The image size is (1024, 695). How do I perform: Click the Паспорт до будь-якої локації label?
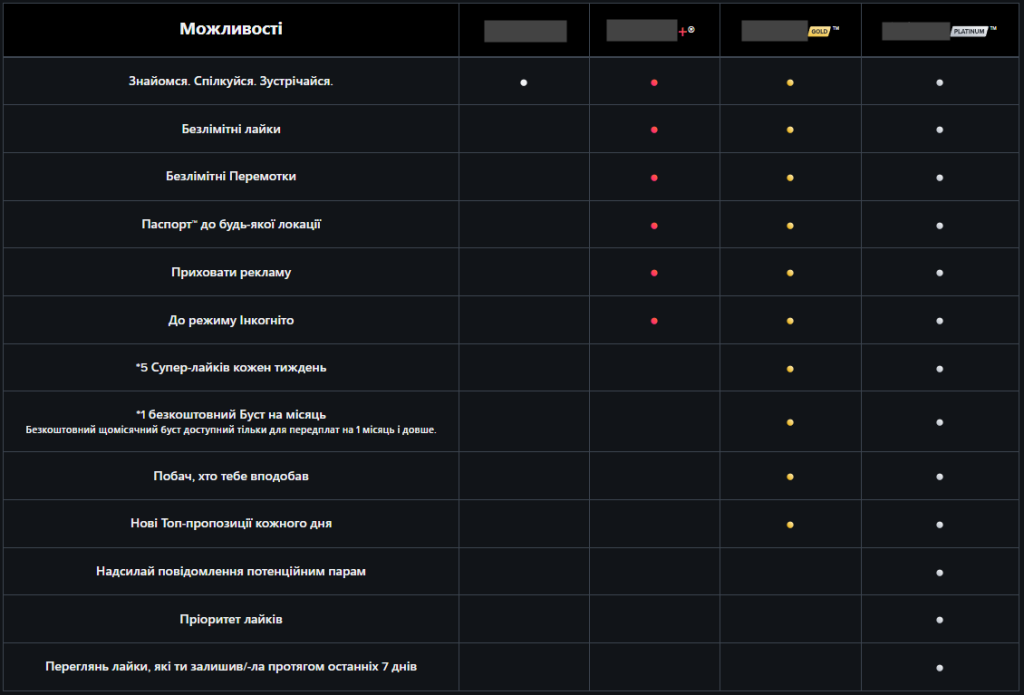coord(231,225)
